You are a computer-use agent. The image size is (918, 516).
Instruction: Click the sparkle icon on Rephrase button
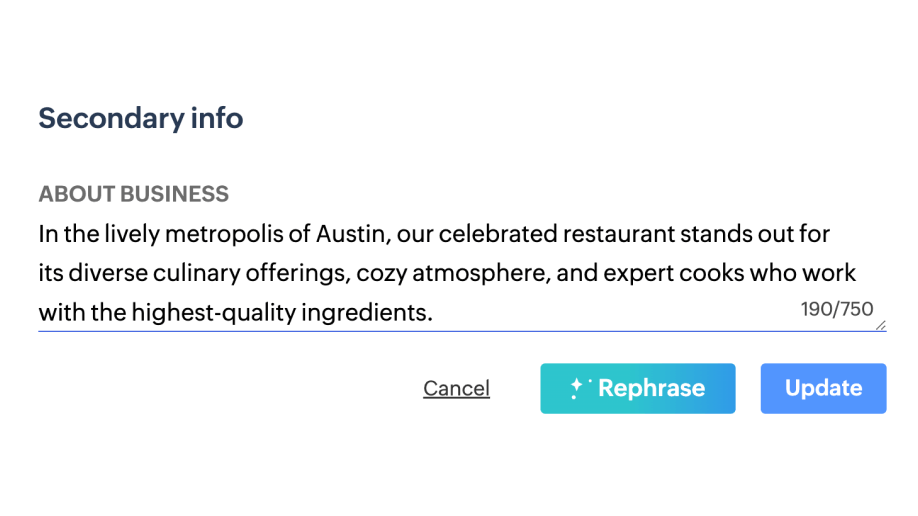point(579,389)
